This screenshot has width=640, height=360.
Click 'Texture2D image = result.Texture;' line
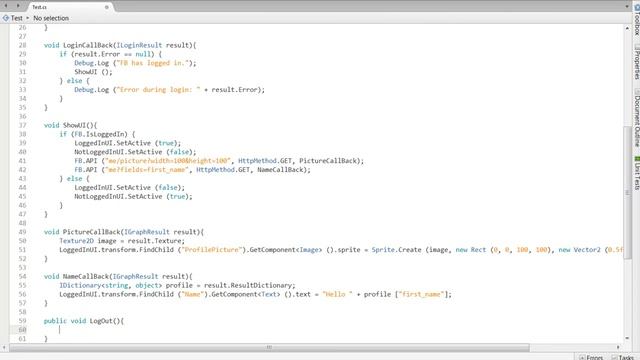122,241
